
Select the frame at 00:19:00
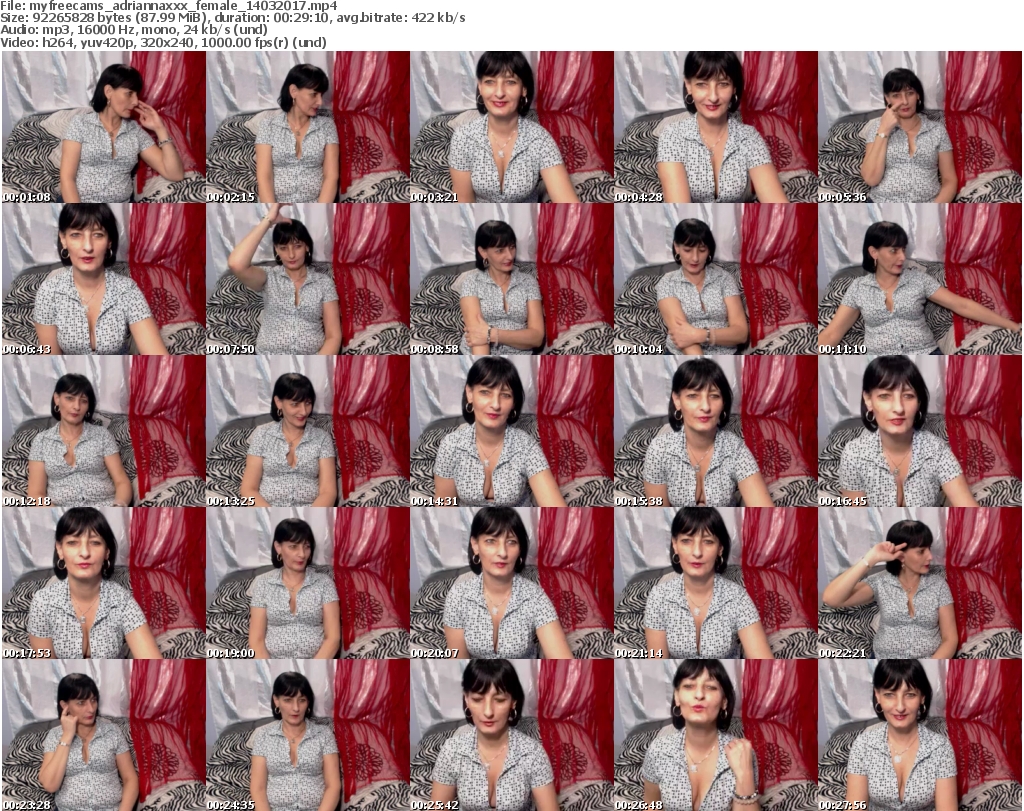[x=308, y=583]
